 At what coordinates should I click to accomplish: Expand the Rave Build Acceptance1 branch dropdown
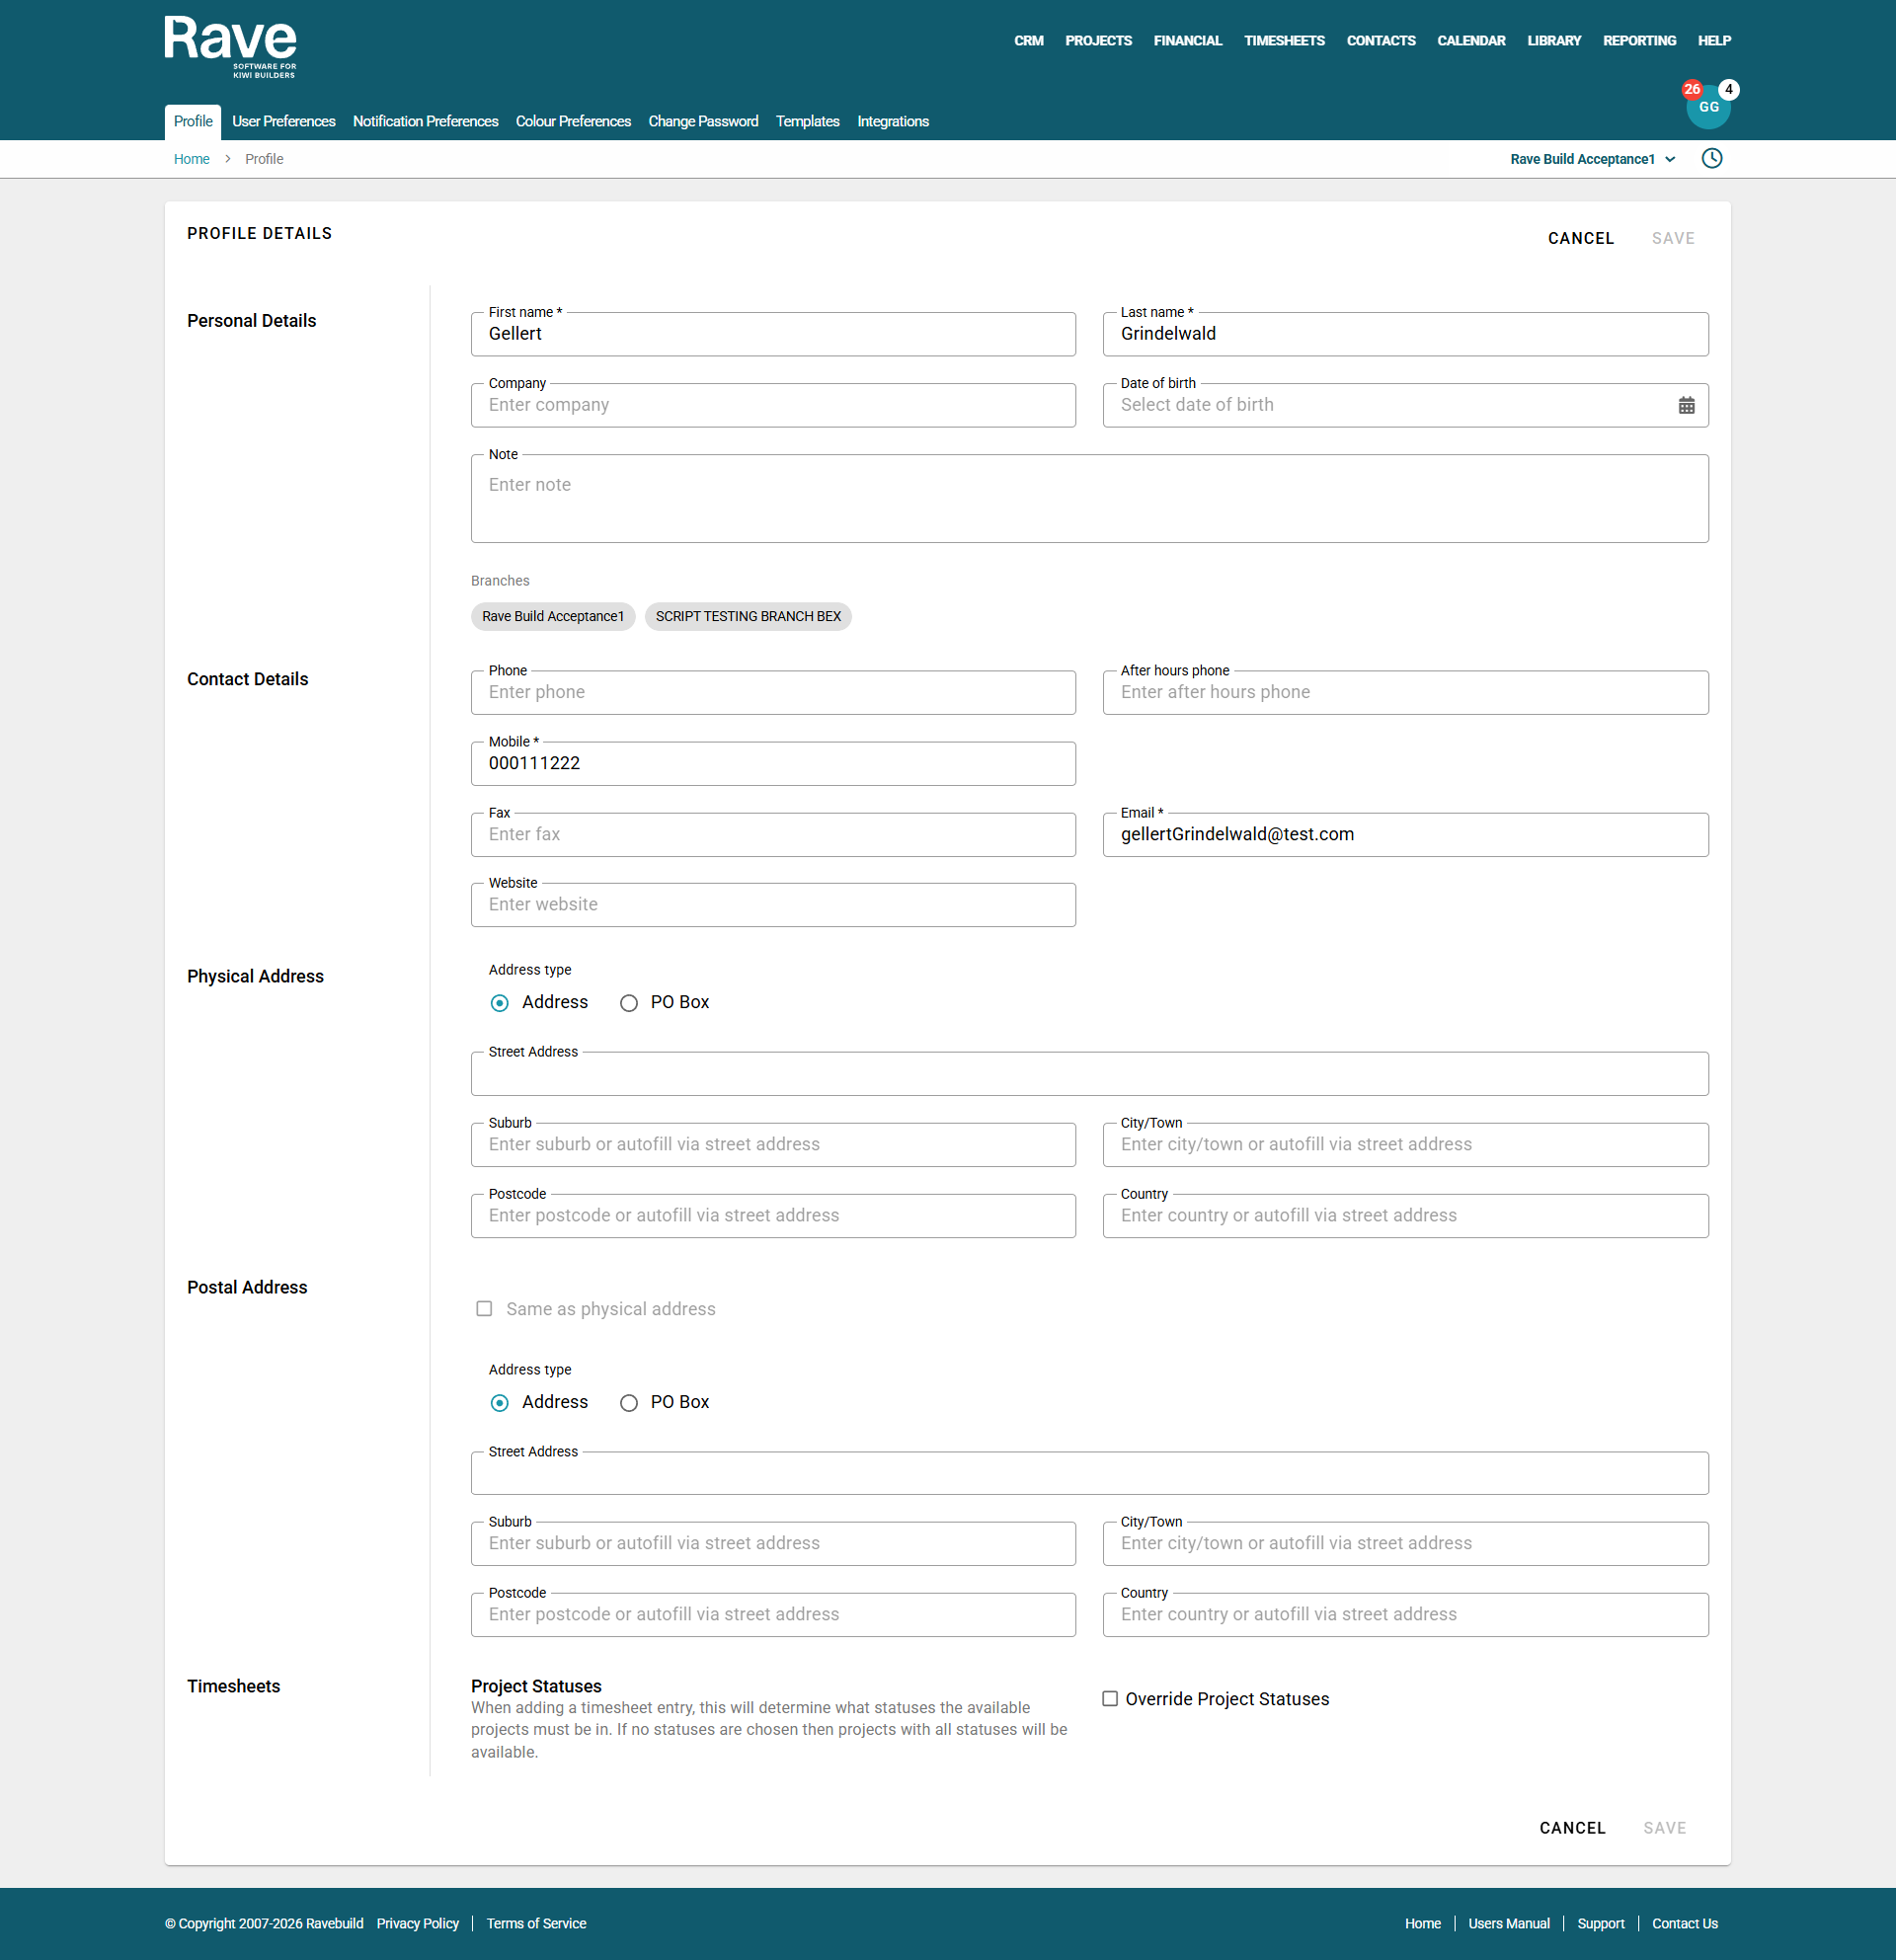pos(1592,159)
